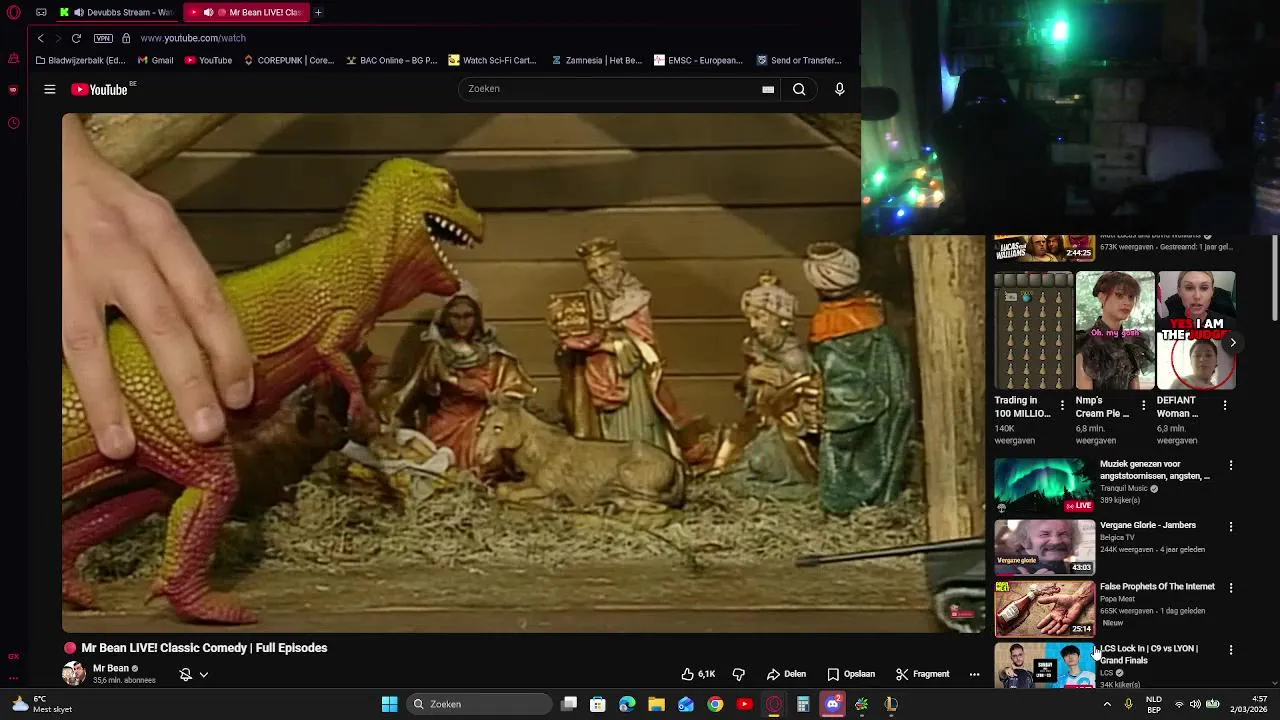The image size is (1280, 720).
Task: Dislike the Mr Bean video
Action: pyautogui.click(x=739, y=674)
